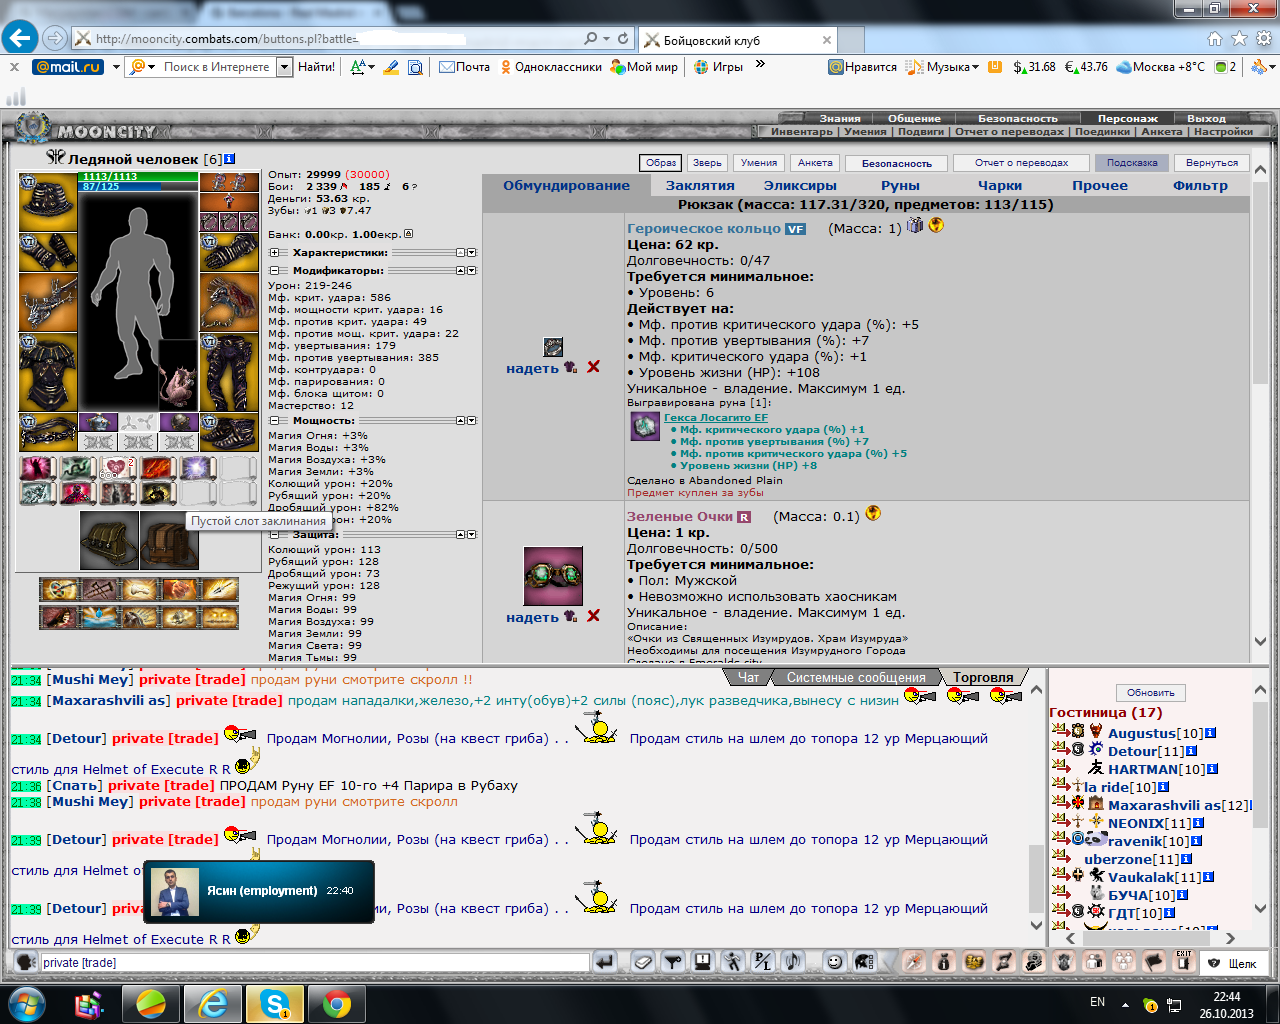The height and width of the screenshot is (1024, 1280).
Task: Click the EXIT door icon
Action: click(1183, 962)
